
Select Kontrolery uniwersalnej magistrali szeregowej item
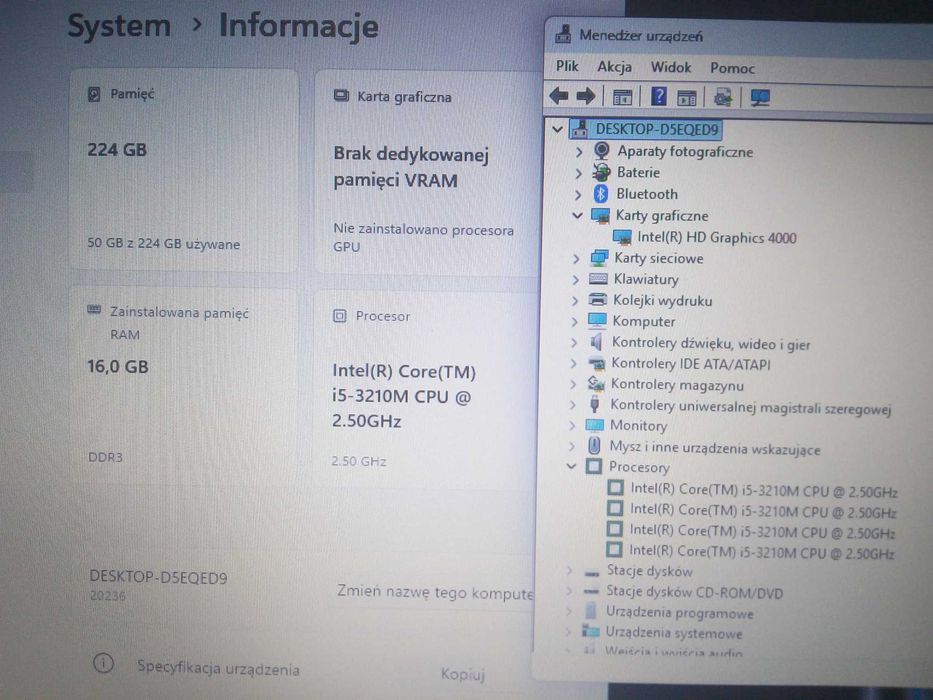point(750,407)
